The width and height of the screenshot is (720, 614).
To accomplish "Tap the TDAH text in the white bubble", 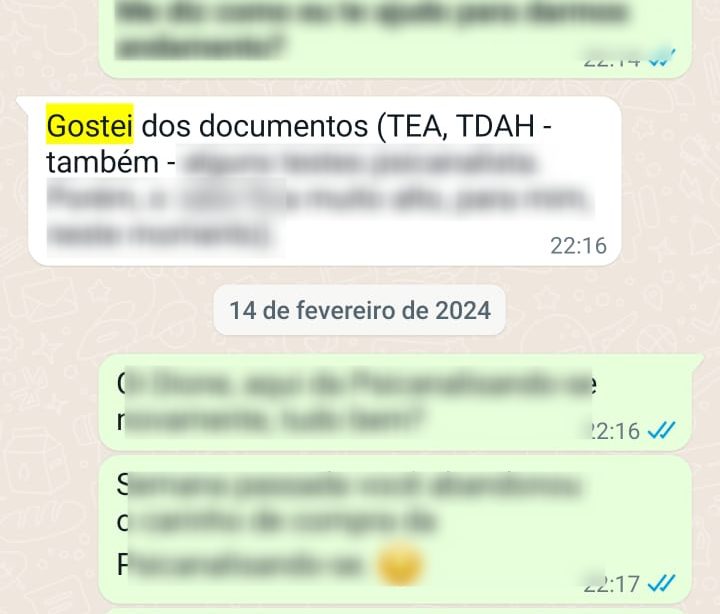I will coord(496,125).
